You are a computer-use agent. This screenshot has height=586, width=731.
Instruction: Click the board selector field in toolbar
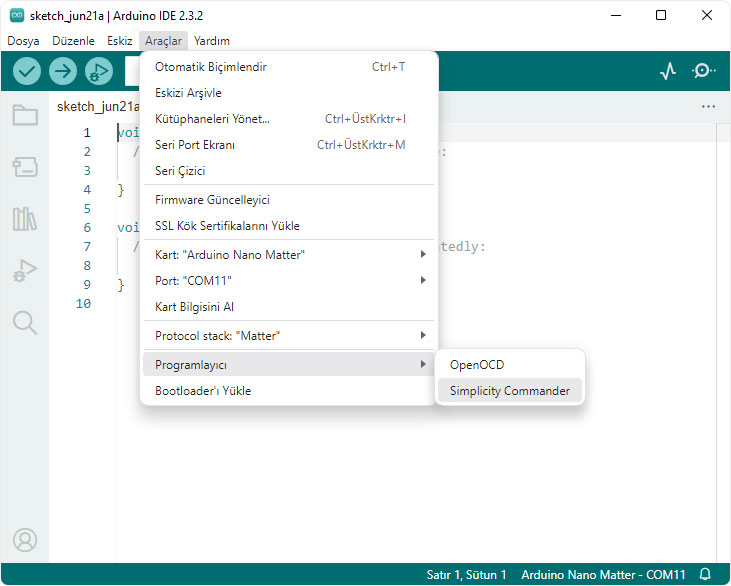pyautogui.click(x=132, y=71)
